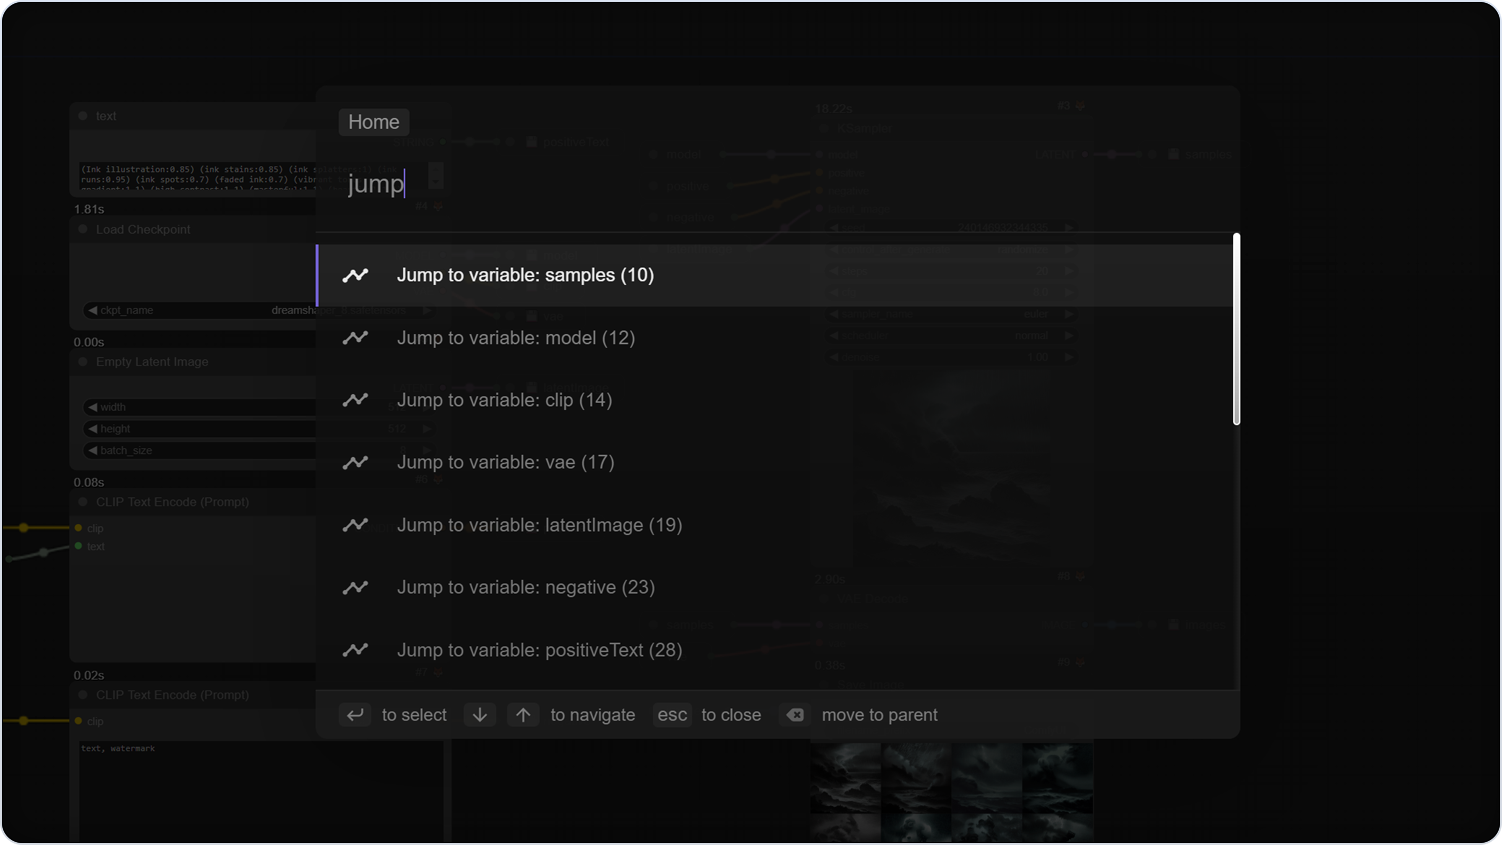Click the Home breadcrumb button
The height and width of the screenshot is (845, 1502).
point(374,122)
